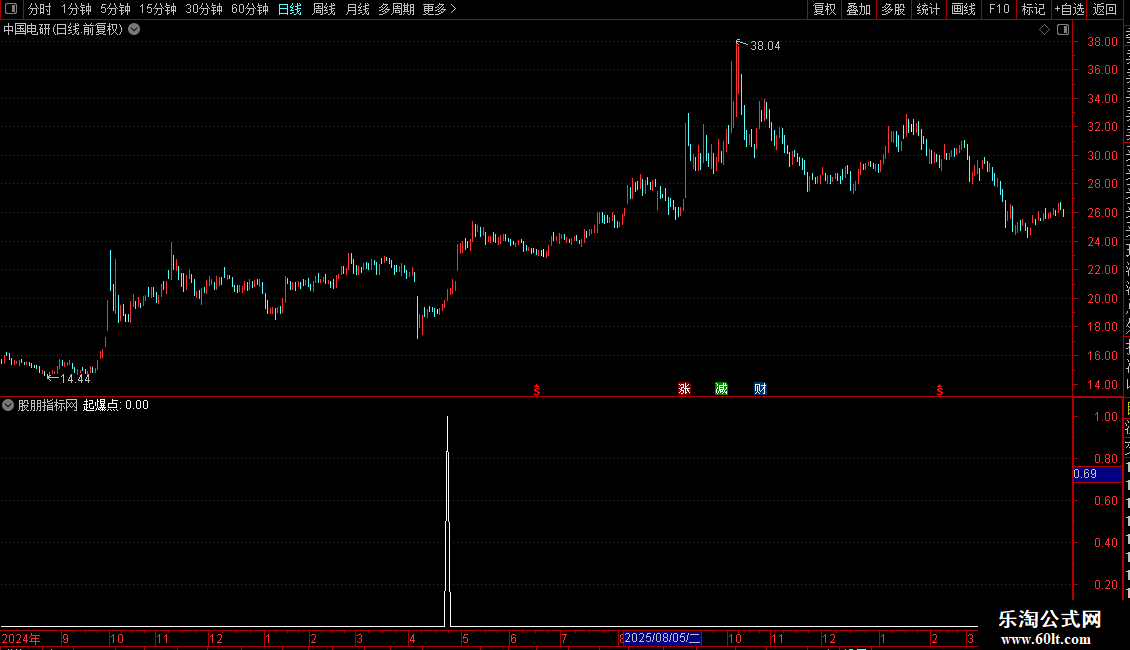Click the 标记 mark button
Screen dimensions: 1130x650
[1033, 9]
